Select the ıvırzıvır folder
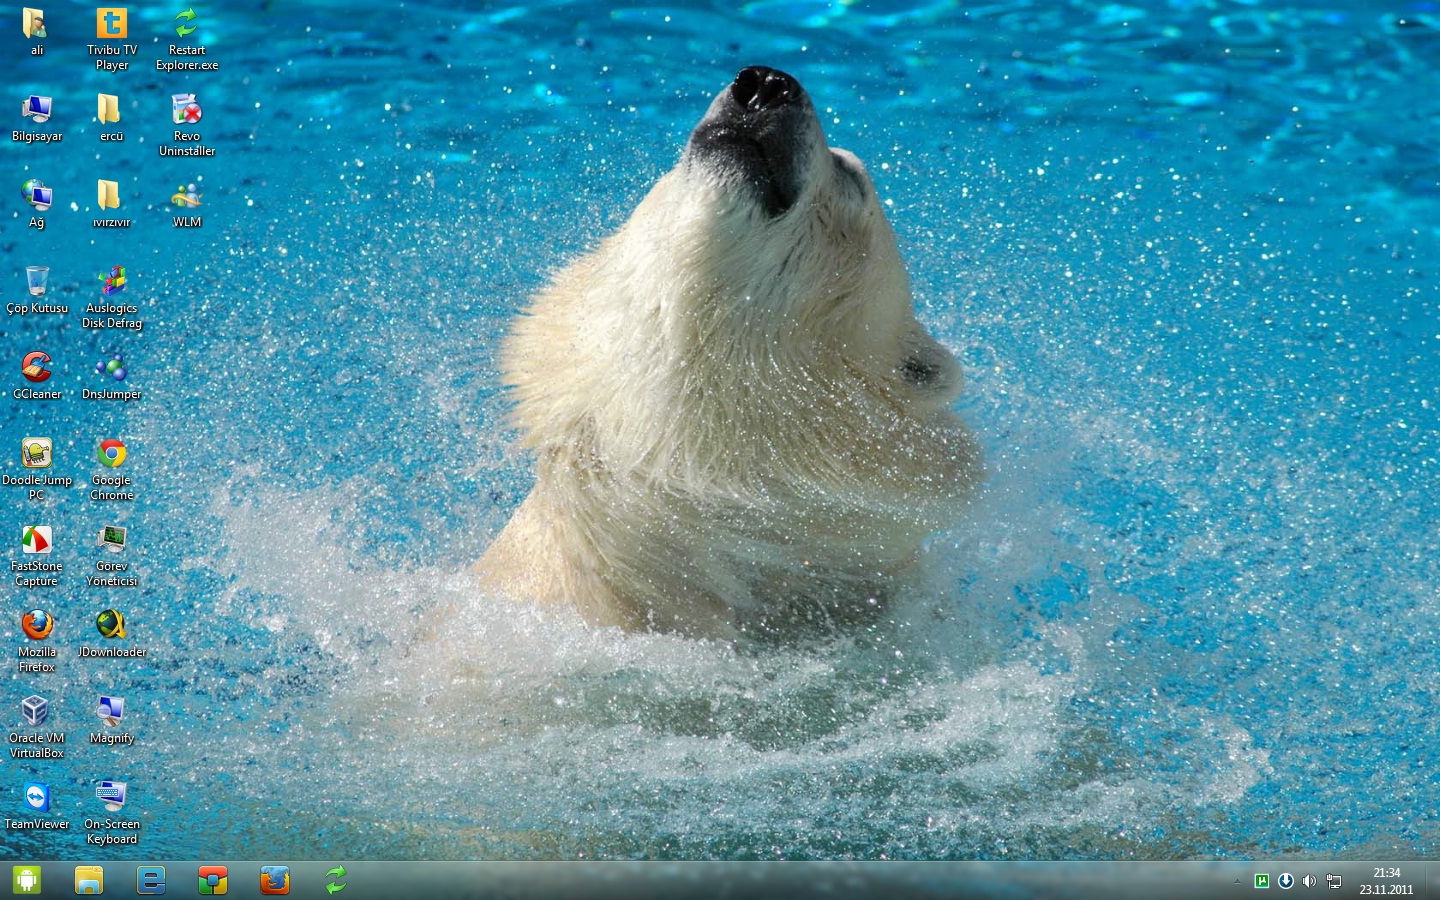 pyautogui.click(x=111, y=204)
